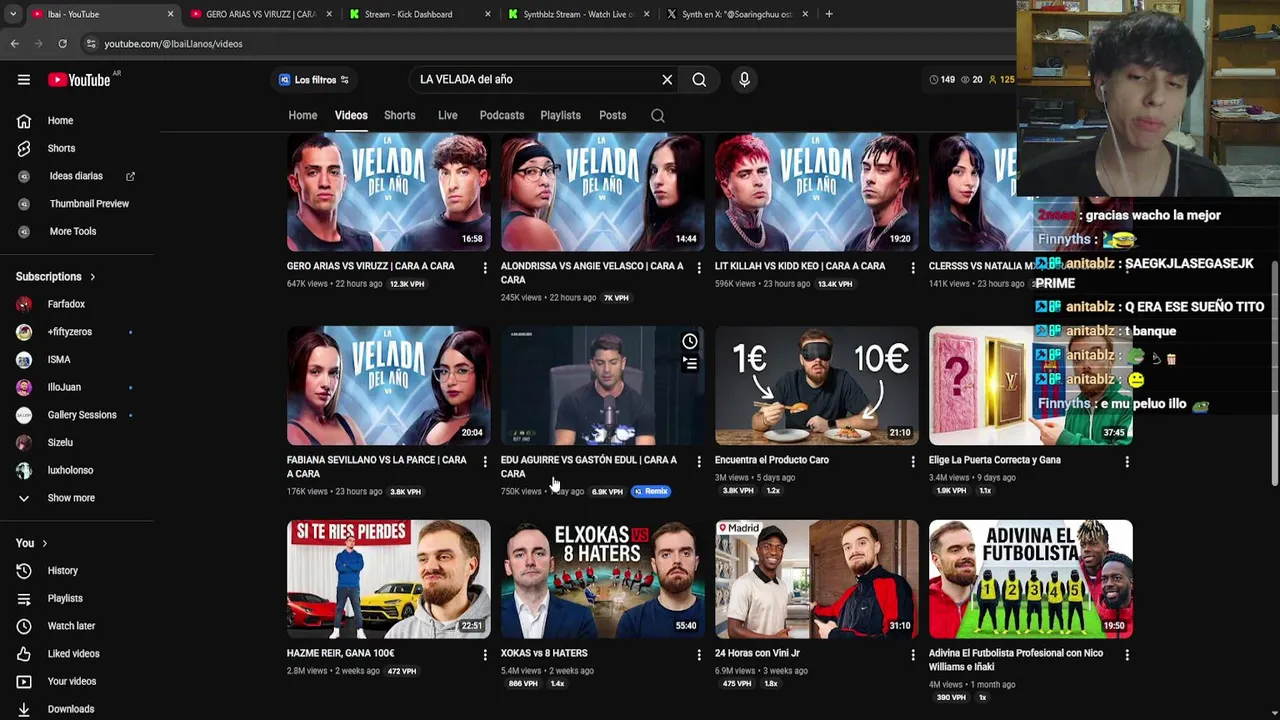Click the channel search magnifier icon

[x=658, y=115]
